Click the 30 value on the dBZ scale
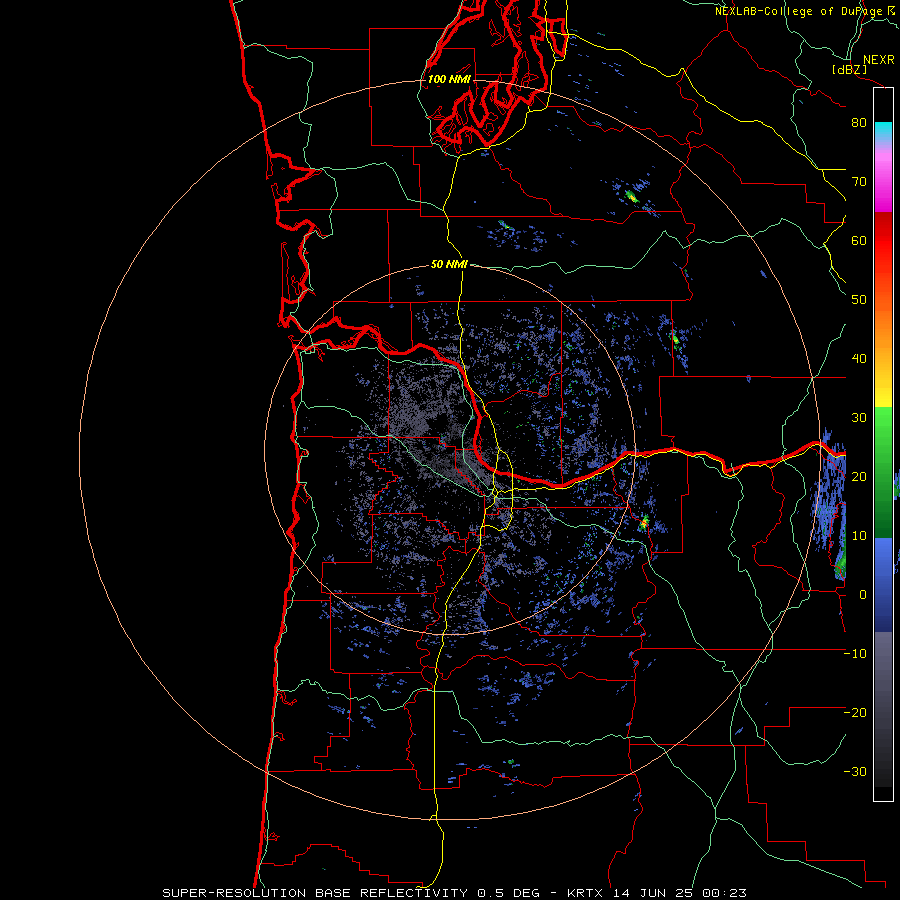The image size is (900, 900). pyautogui.click(x=859, y=418)
